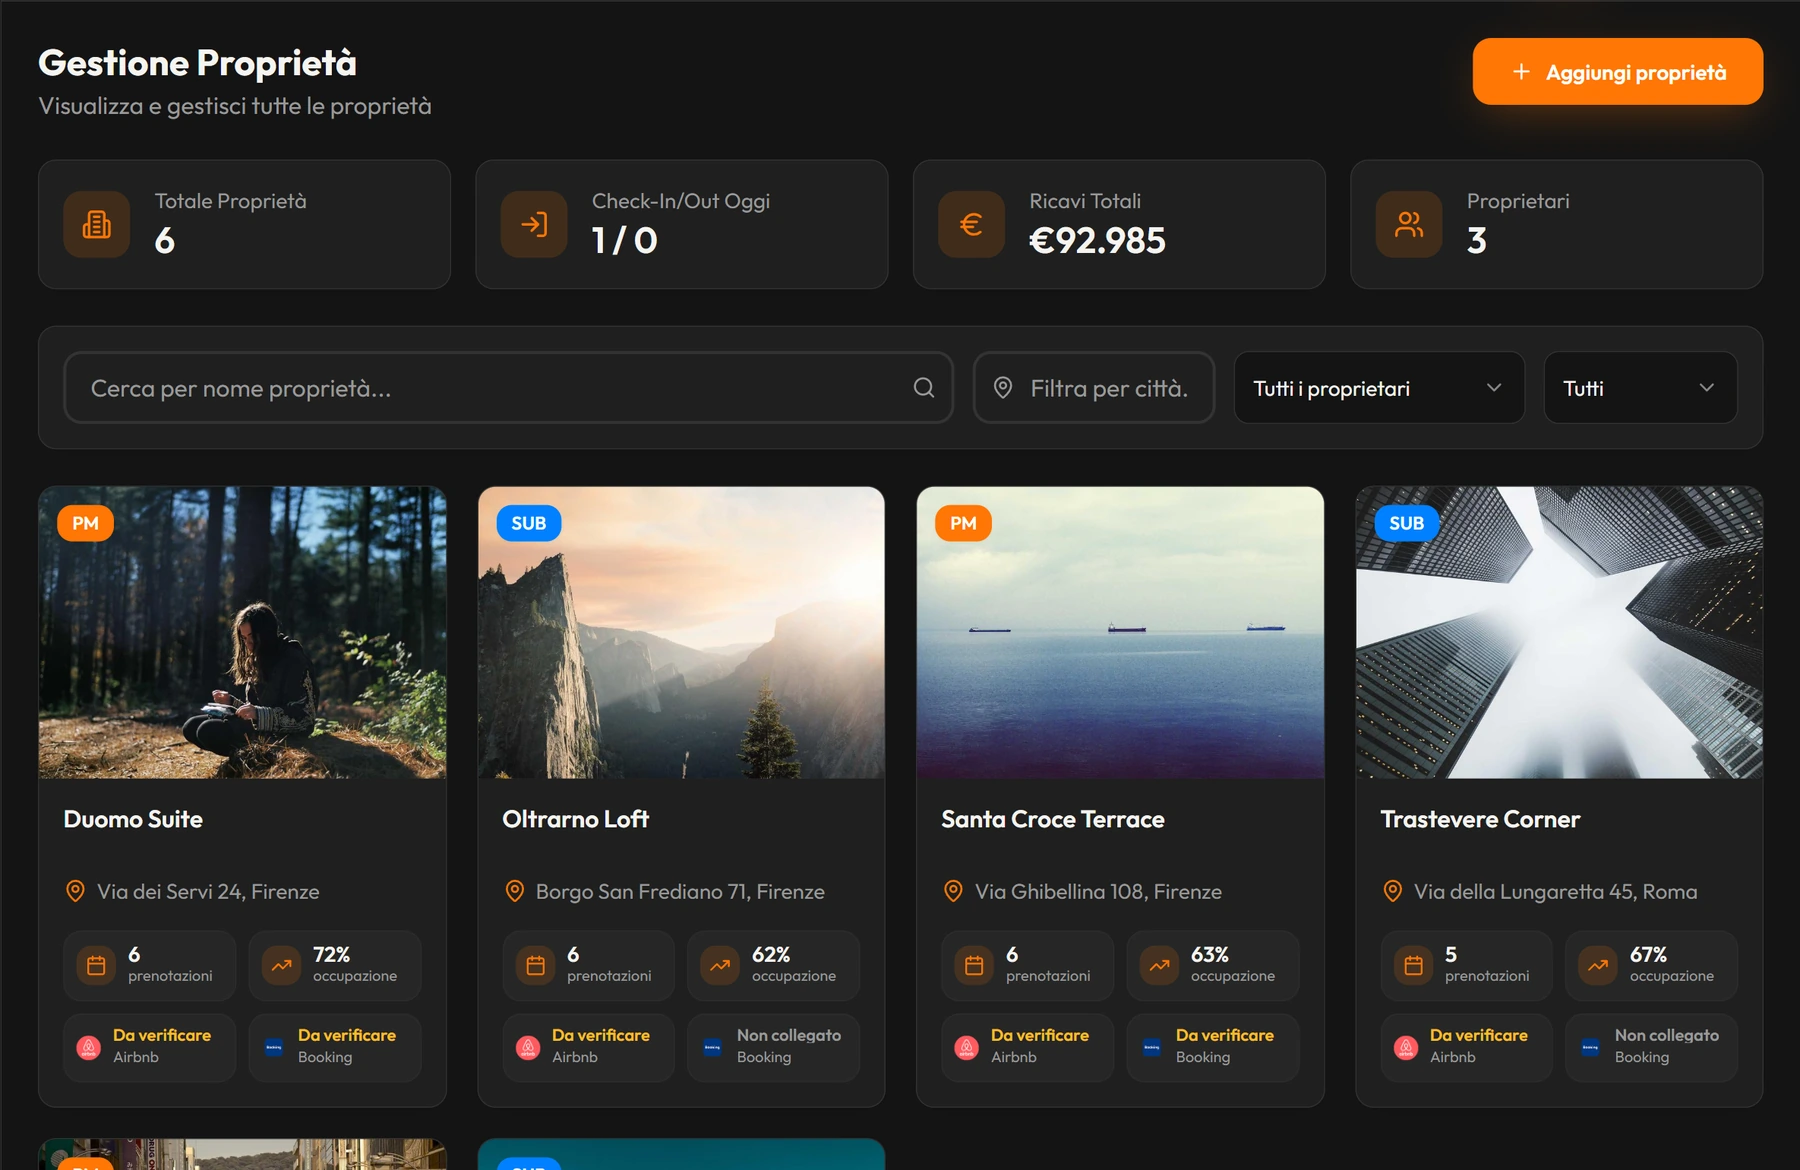Click the trend icon for 62% occupazione
This screenshot has width=1800, height=1170.
[x=720, y=965]
